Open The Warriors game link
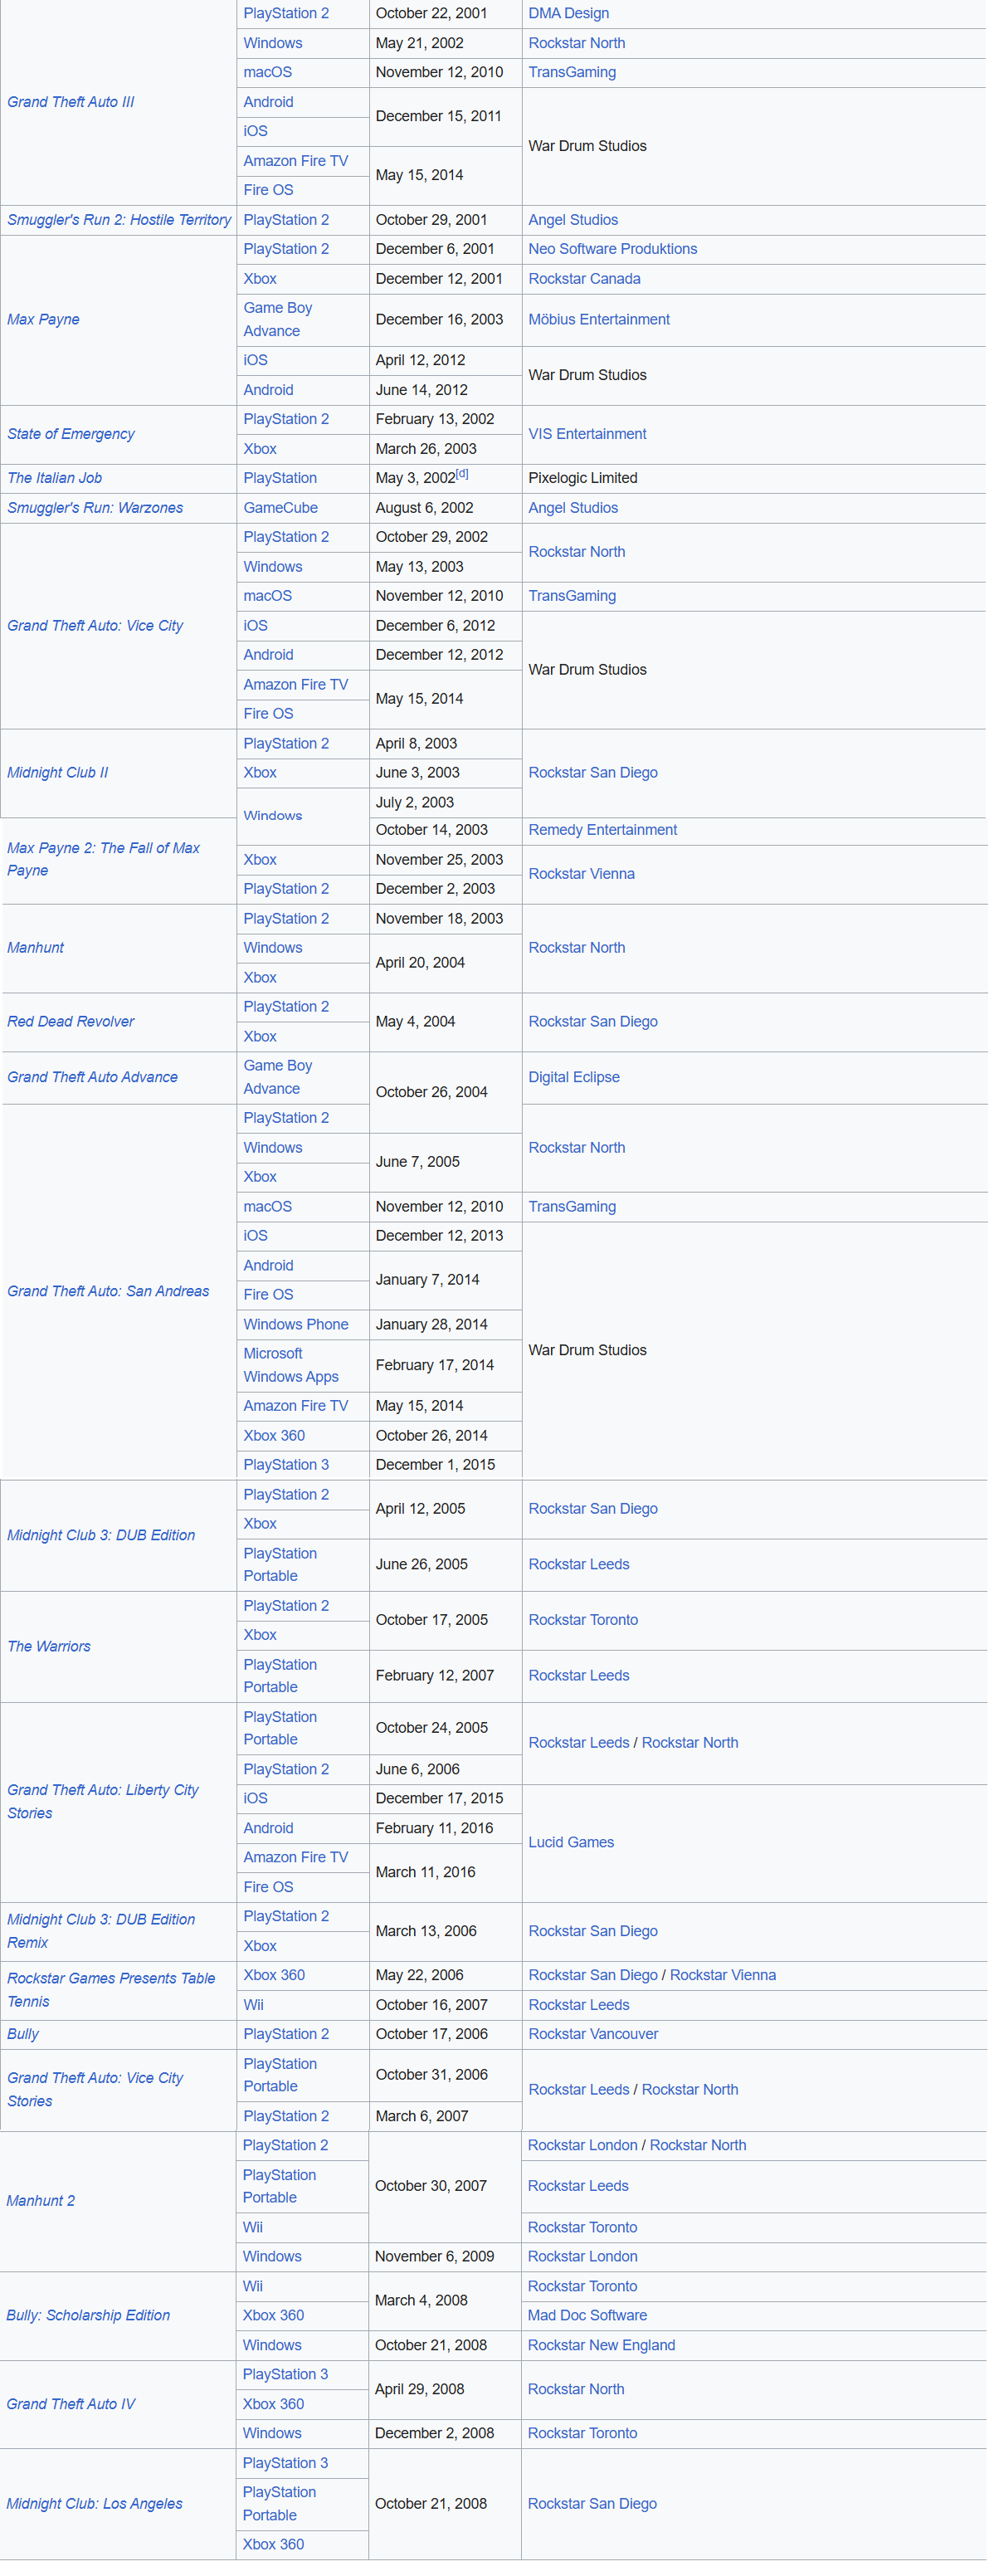Viewport: 989px width, 2576px height. pos(48,1646)
